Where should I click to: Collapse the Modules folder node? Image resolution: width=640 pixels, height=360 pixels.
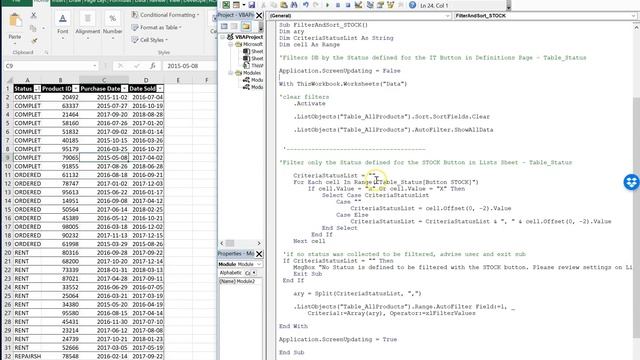[x=231, y=73]
